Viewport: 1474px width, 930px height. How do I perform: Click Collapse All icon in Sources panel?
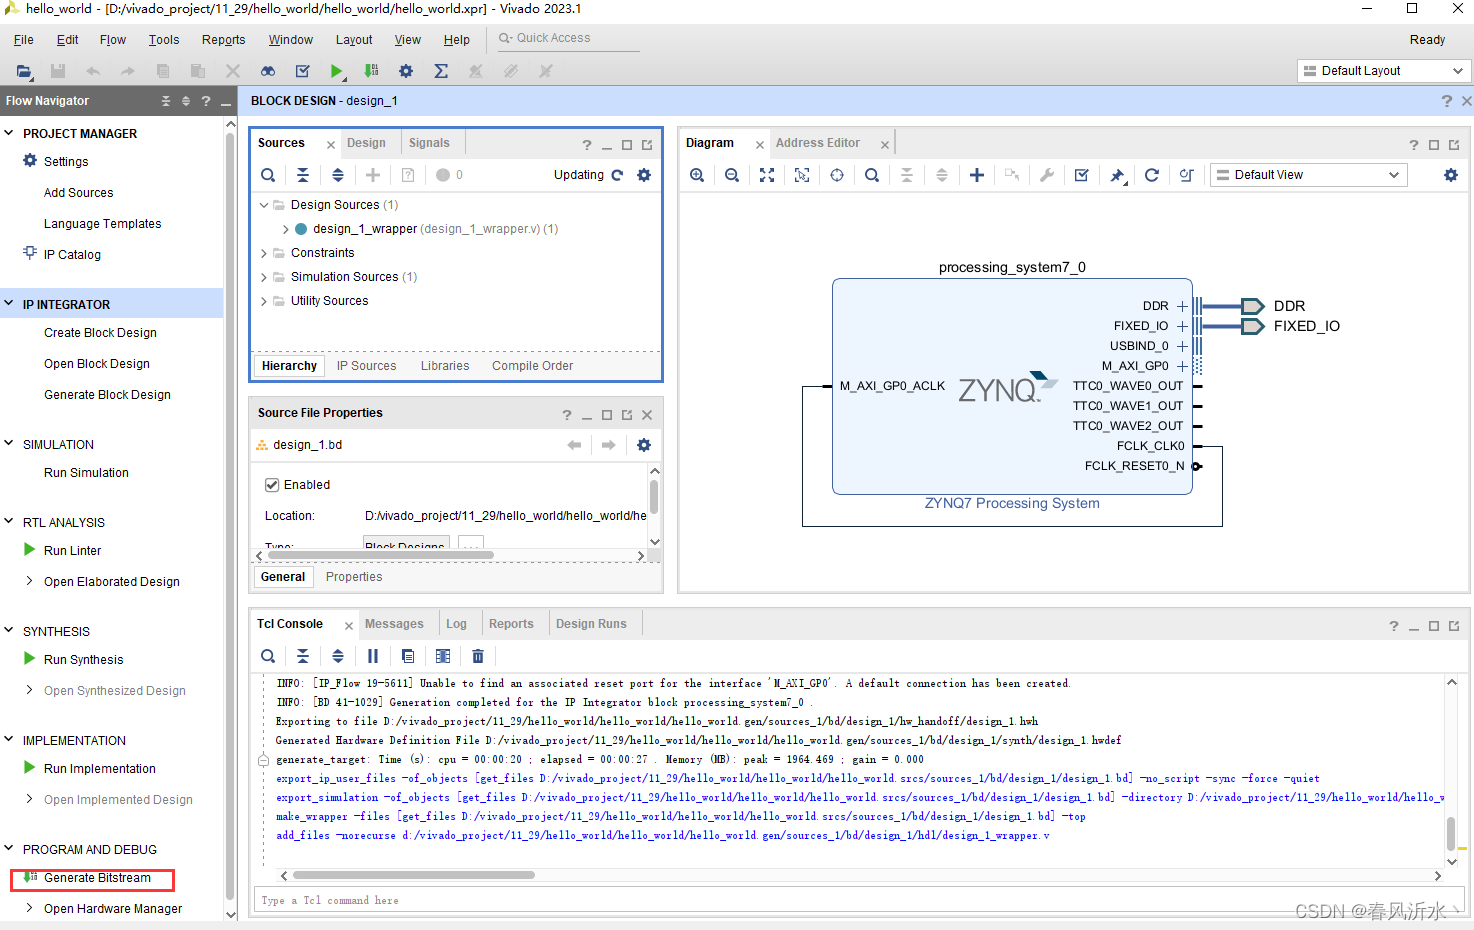(303, 175)
